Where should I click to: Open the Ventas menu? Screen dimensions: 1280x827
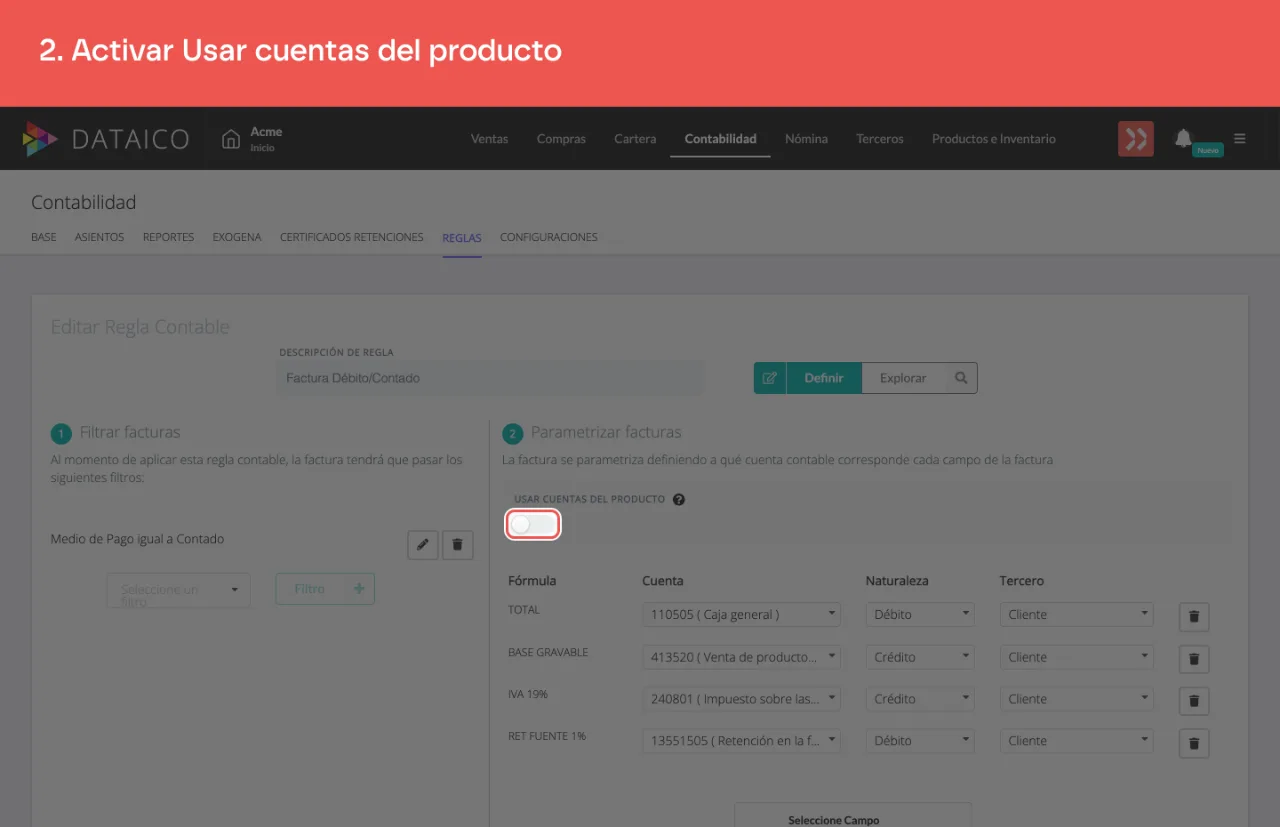coord(490,139)
